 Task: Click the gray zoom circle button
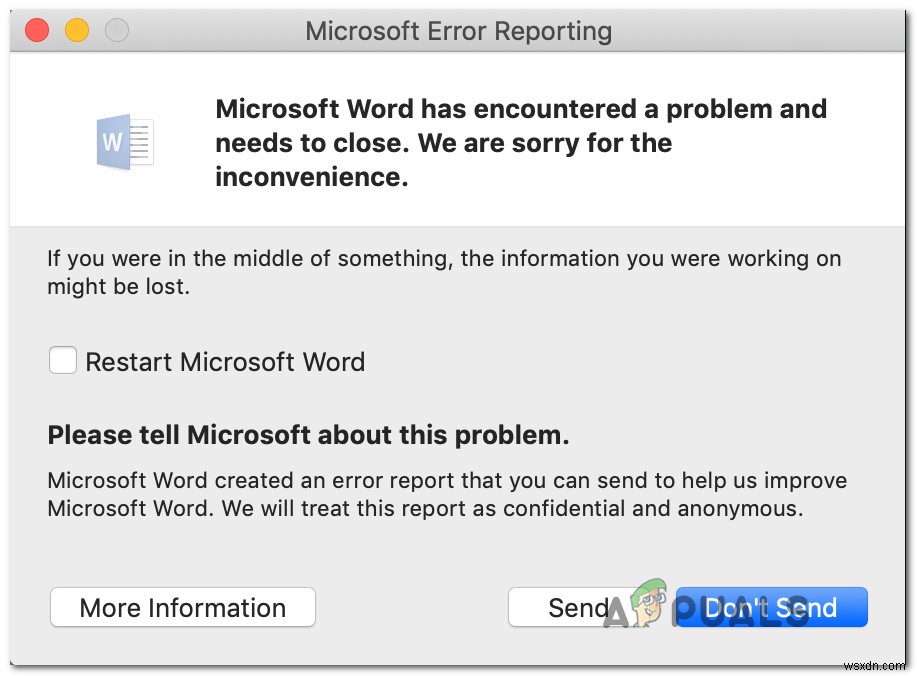pyautogui.click(x=117, y=30)
